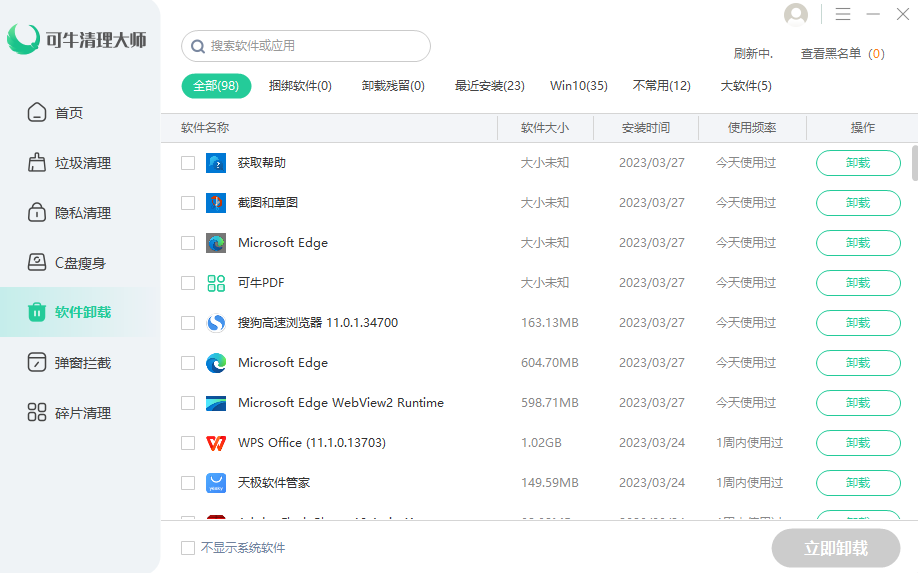
Task: Select the C盘瘦身 sidebar icon
Action: 37,263
